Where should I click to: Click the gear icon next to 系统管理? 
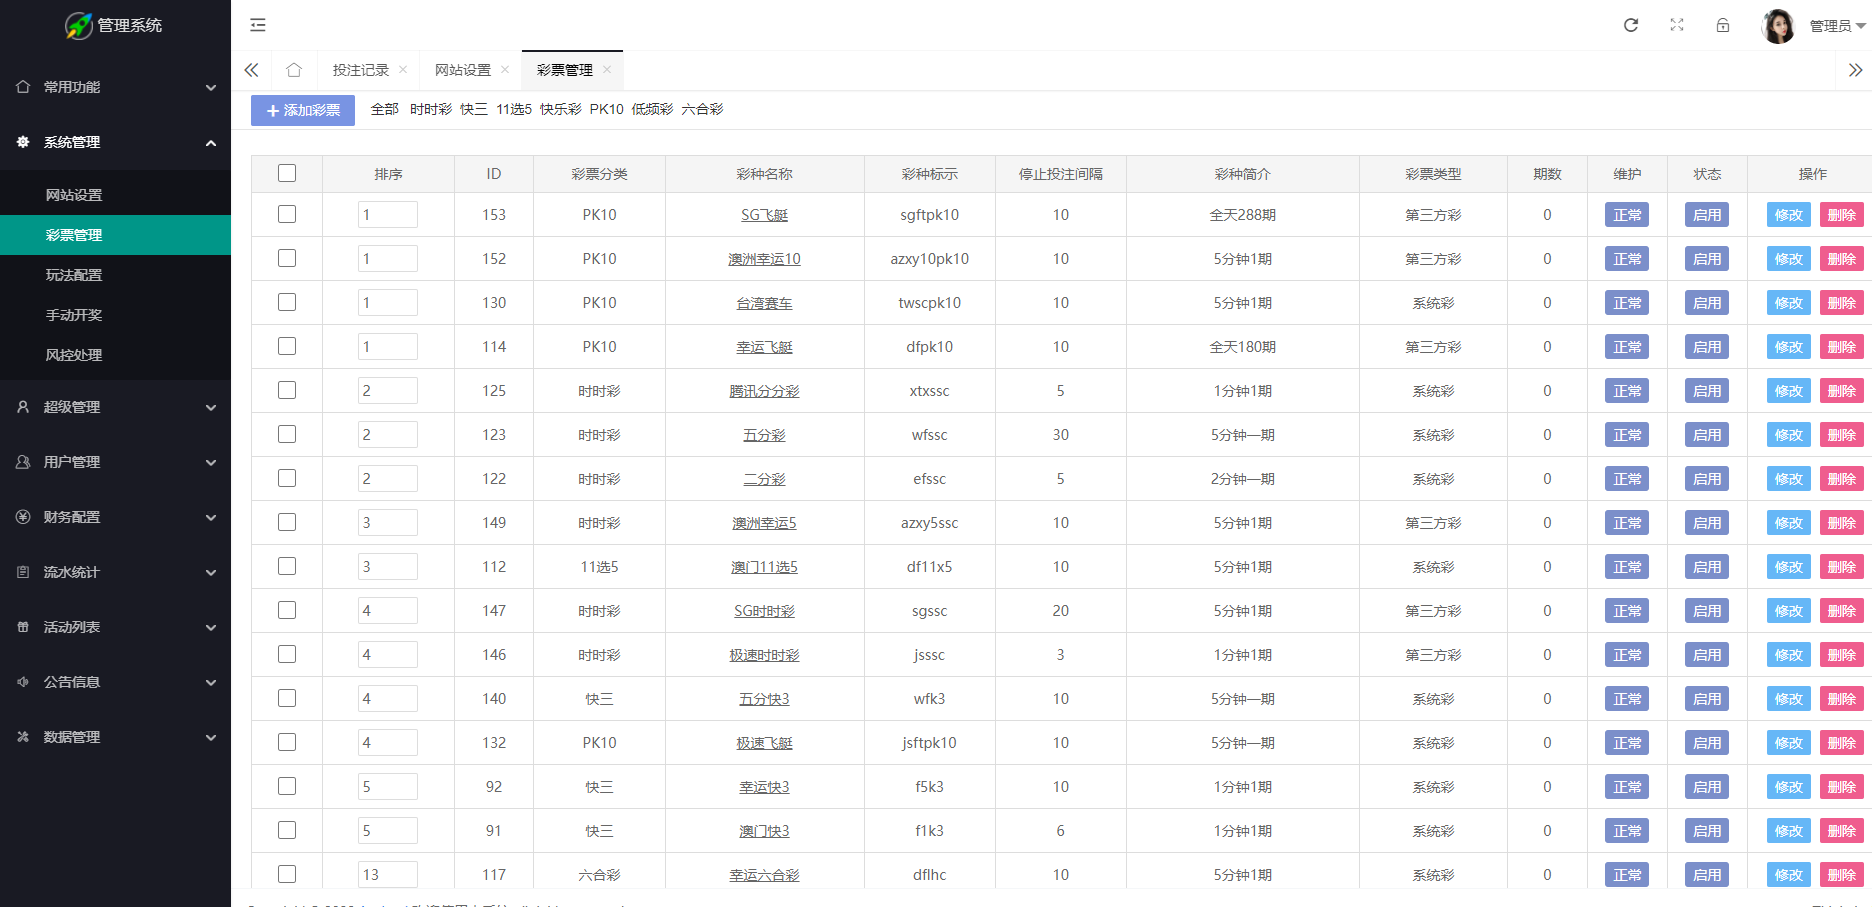pyautogui.click(x=23, y=142)
